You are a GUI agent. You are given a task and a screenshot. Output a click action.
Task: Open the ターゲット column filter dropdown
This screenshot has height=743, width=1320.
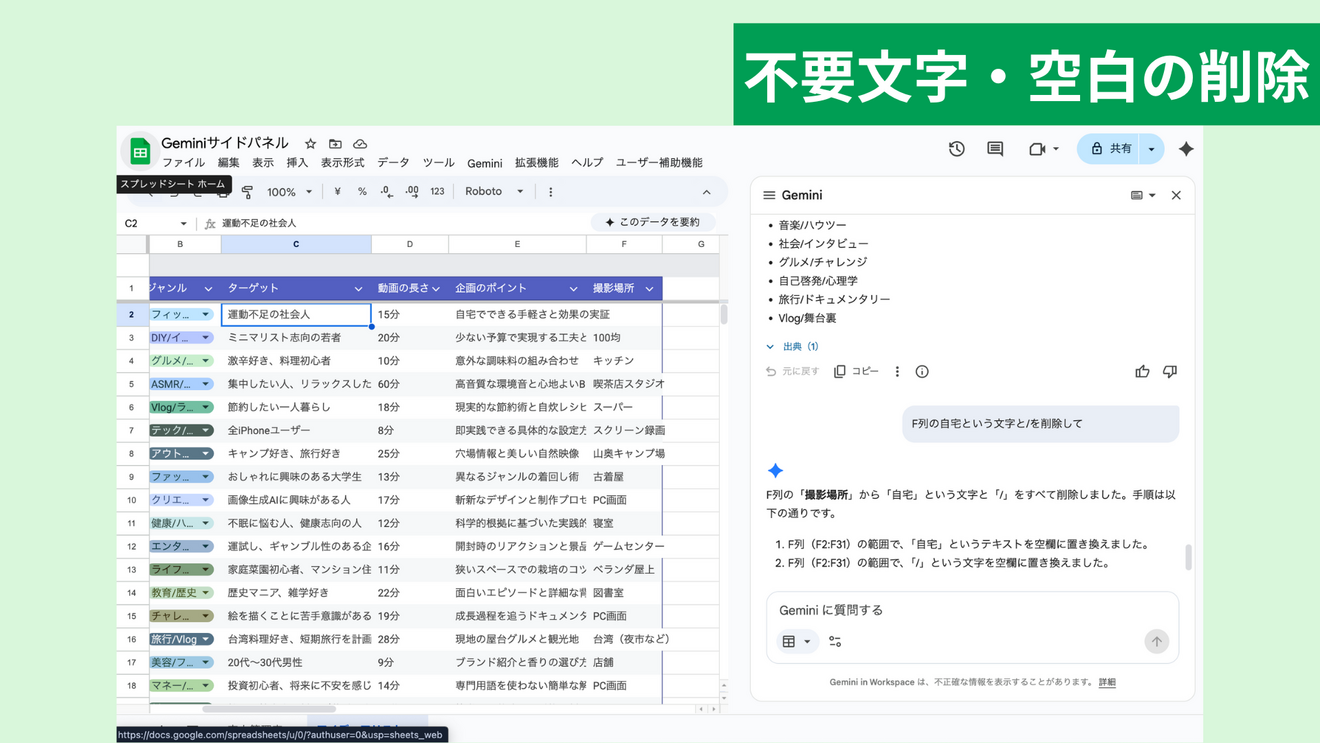point(358,289)
